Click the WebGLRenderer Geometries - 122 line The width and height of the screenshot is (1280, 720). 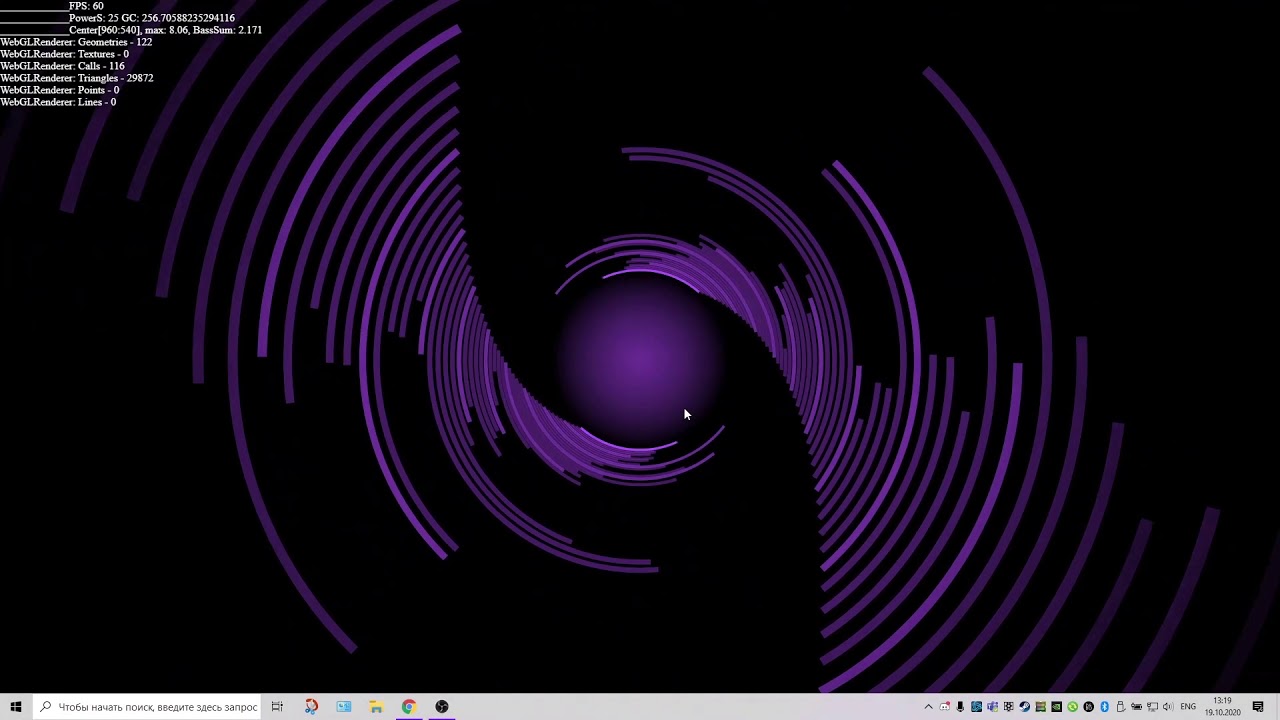click(76, 42)
